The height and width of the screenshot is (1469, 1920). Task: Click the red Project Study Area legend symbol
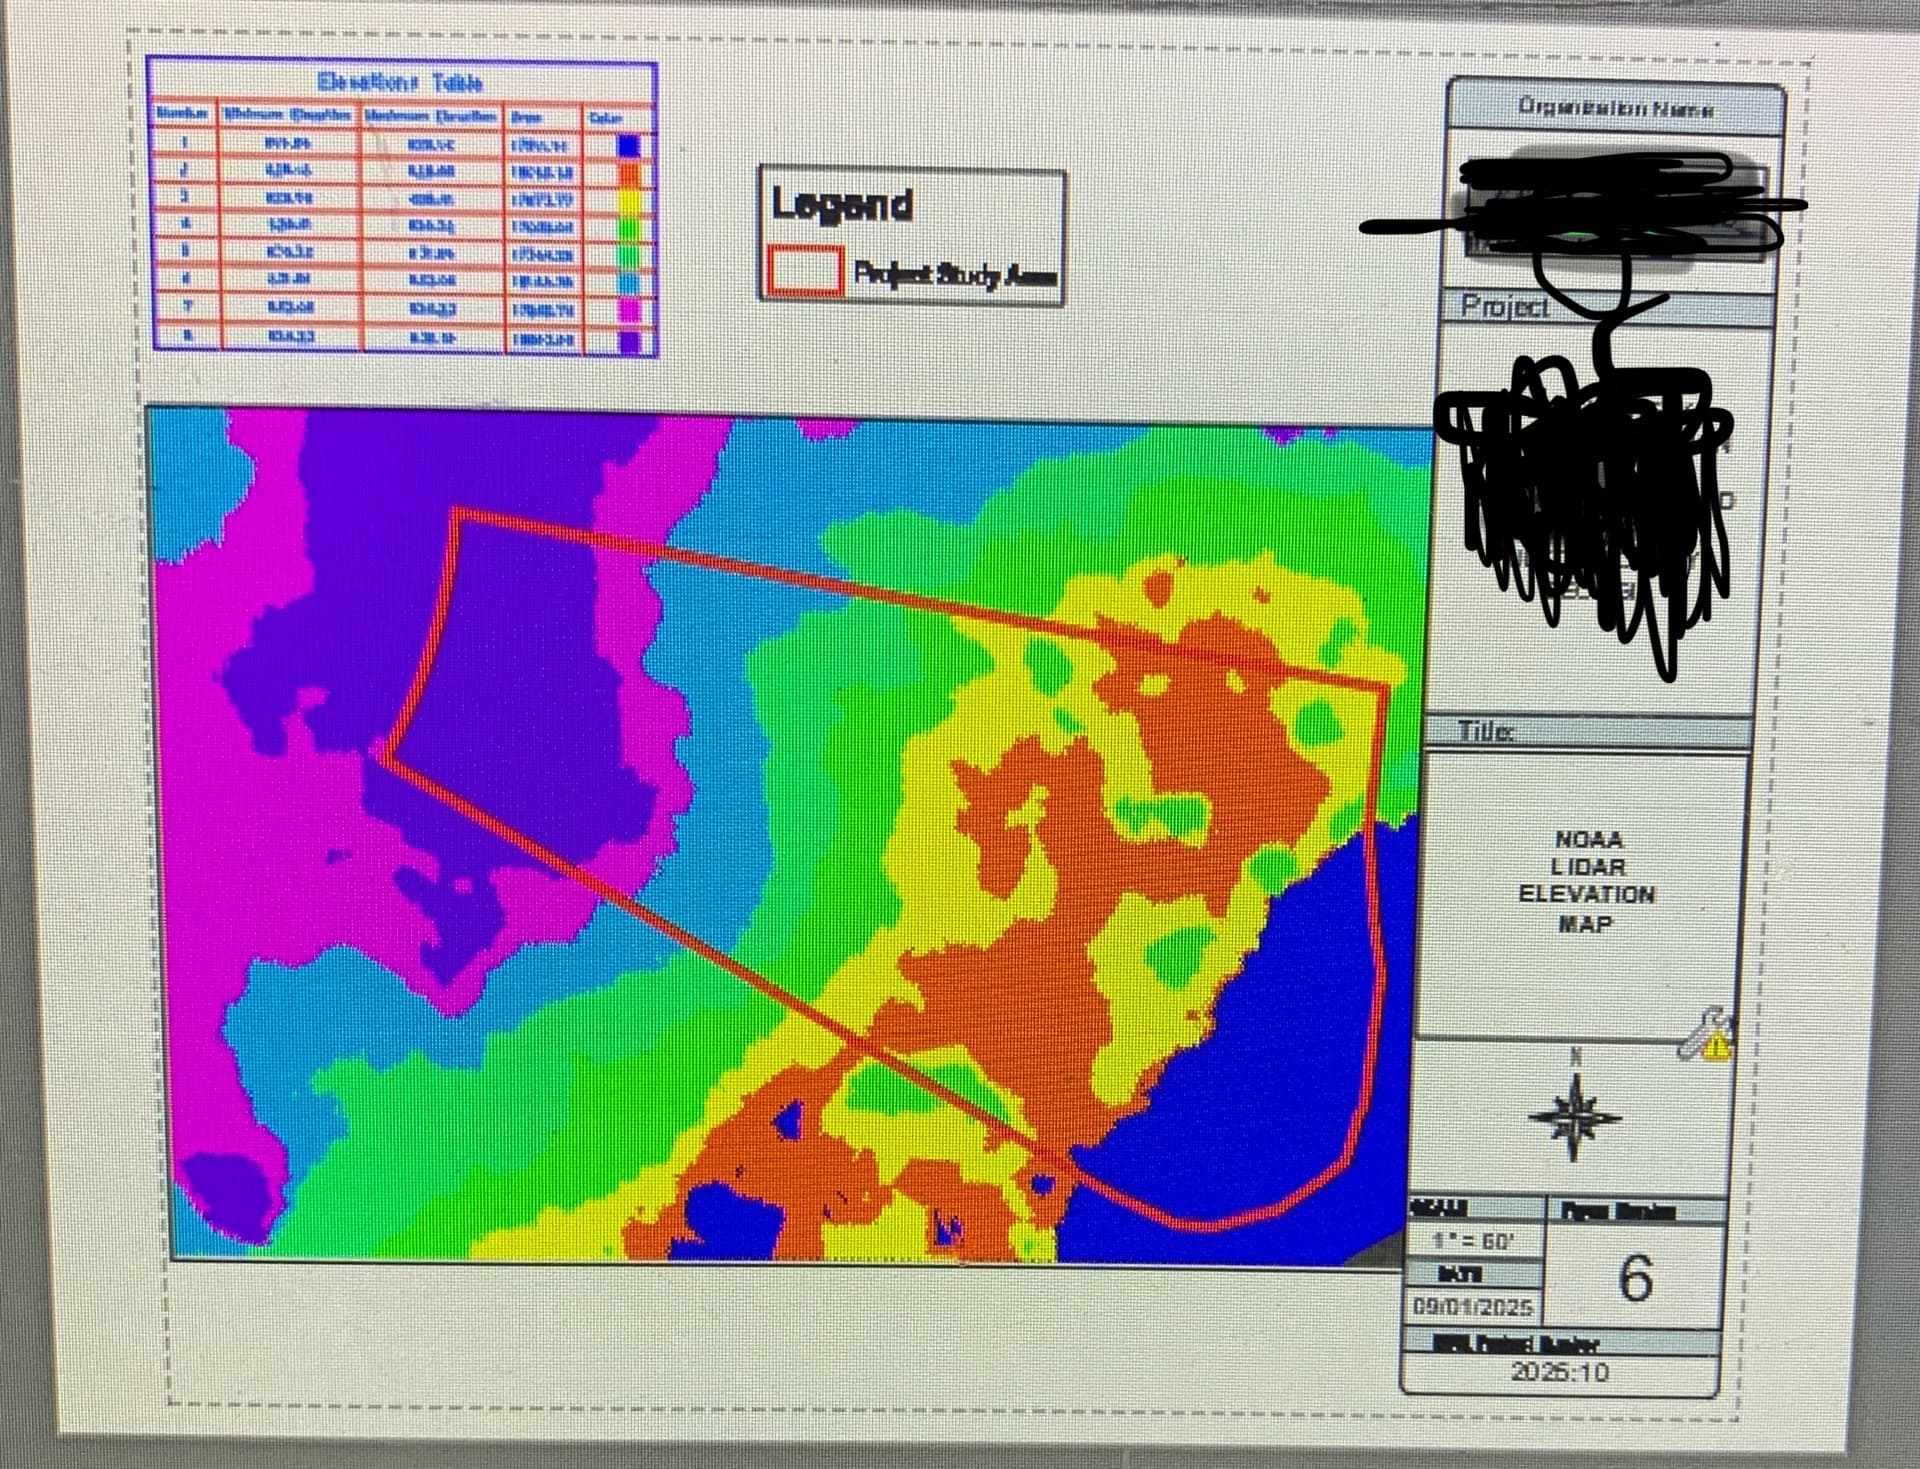[805, 271]
